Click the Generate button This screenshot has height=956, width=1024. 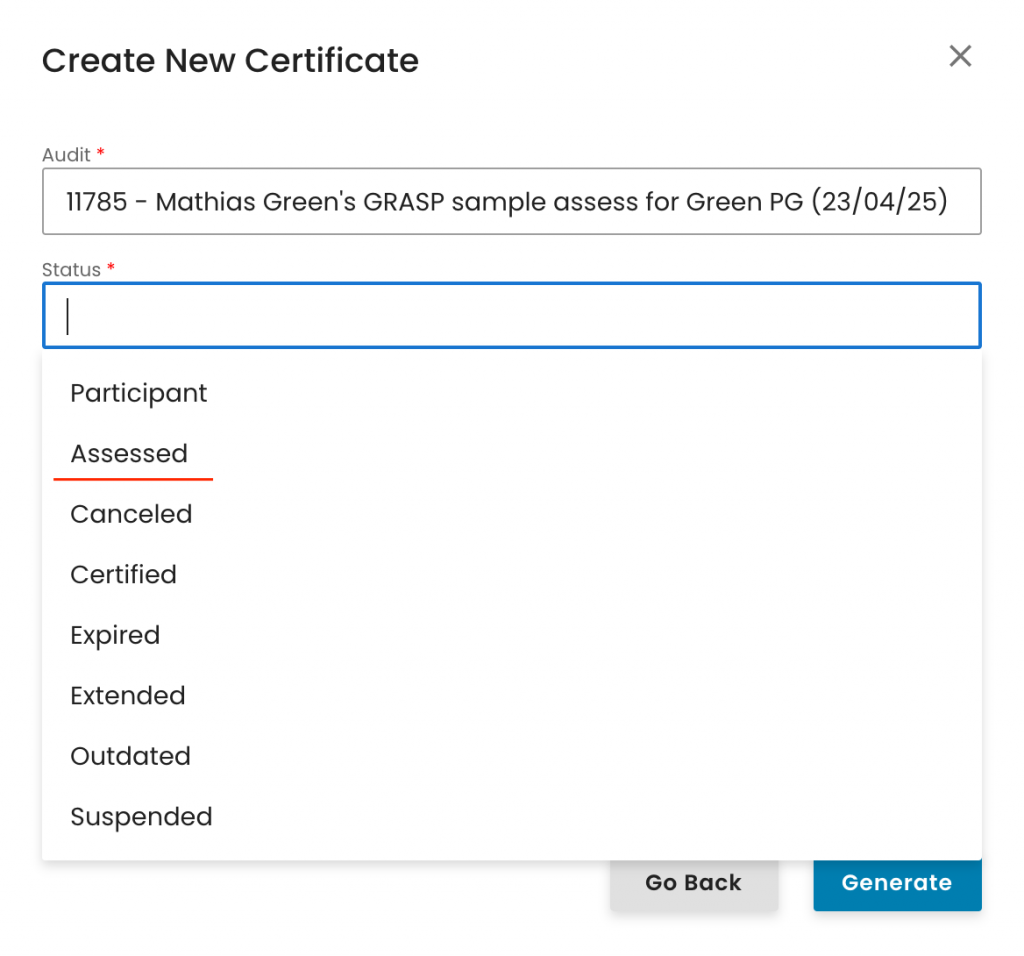pos(896,883)
